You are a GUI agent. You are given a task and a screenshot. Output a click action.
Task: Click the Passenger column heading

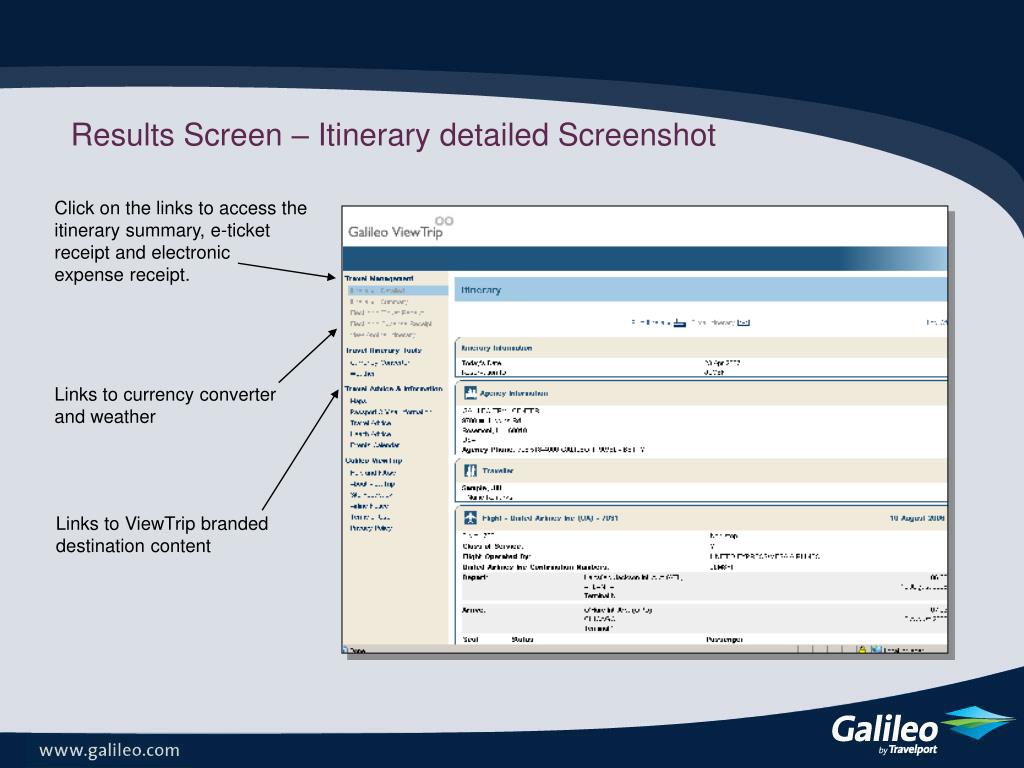tap(724, 639)
